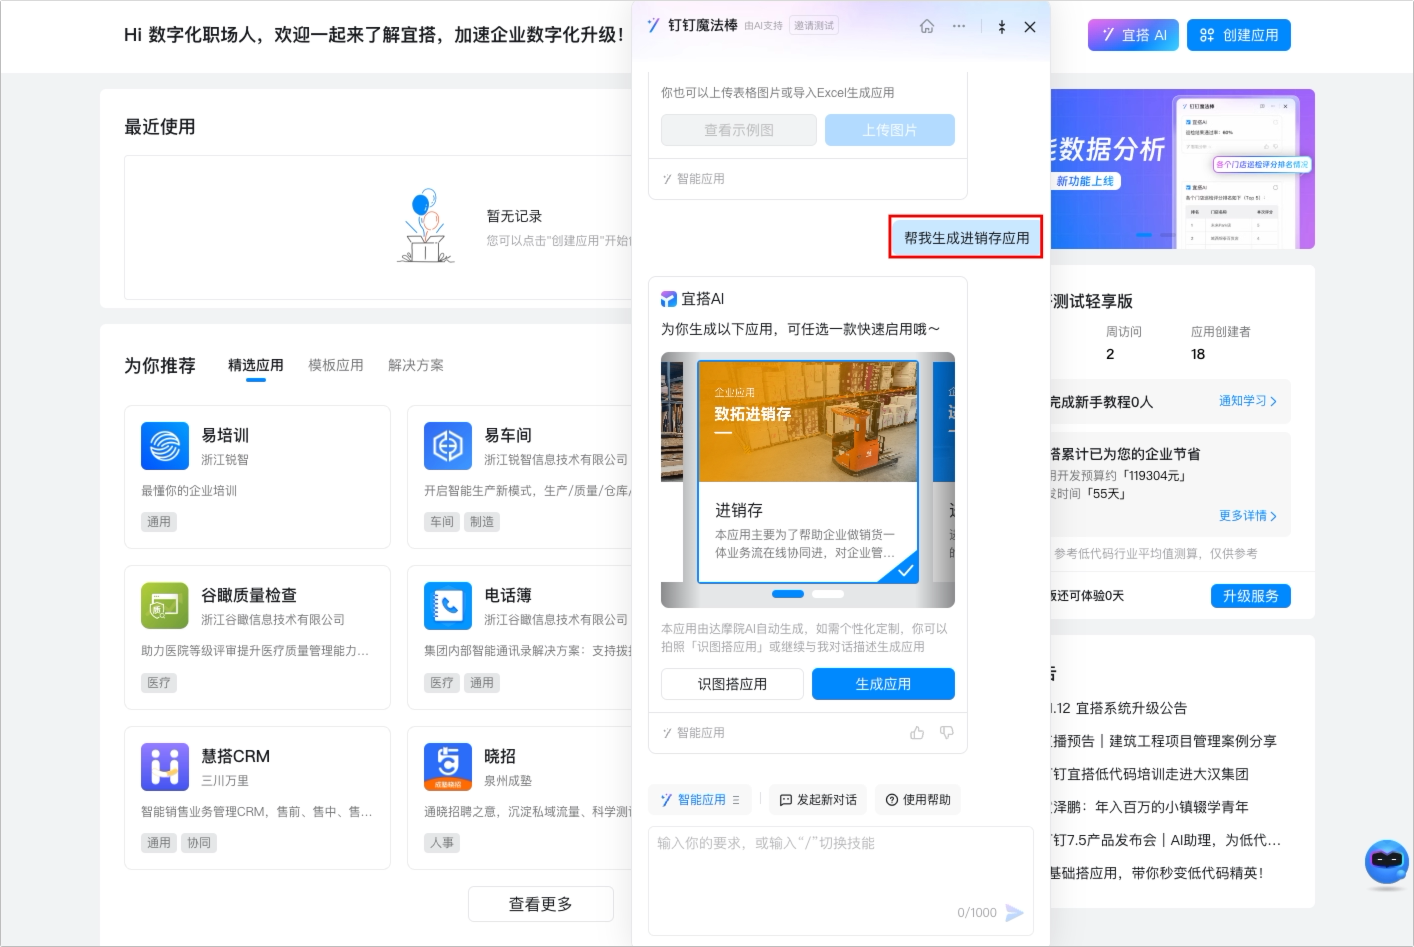Expand 更多详情 chevron link
1414x947 pixels.
coord(1248,516)
